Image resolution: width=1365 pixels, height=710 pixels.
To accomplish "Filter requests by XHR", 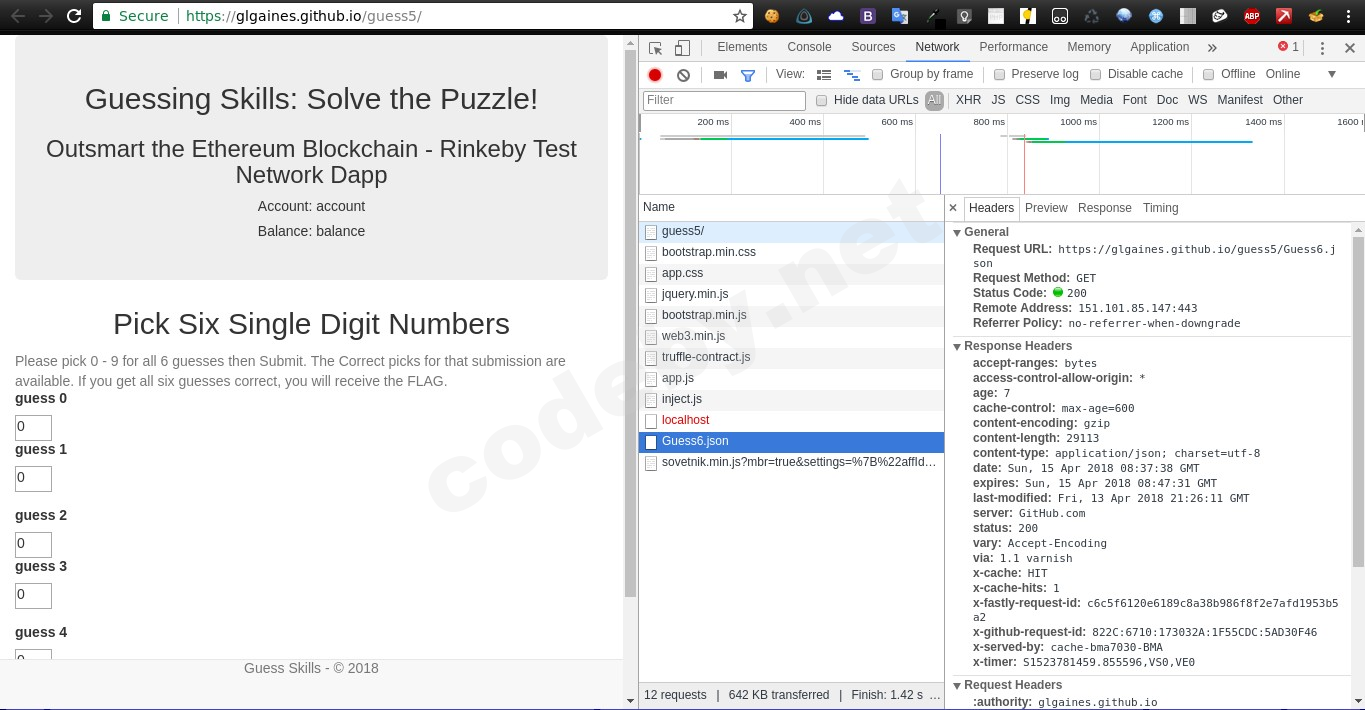I will (968, 100).
